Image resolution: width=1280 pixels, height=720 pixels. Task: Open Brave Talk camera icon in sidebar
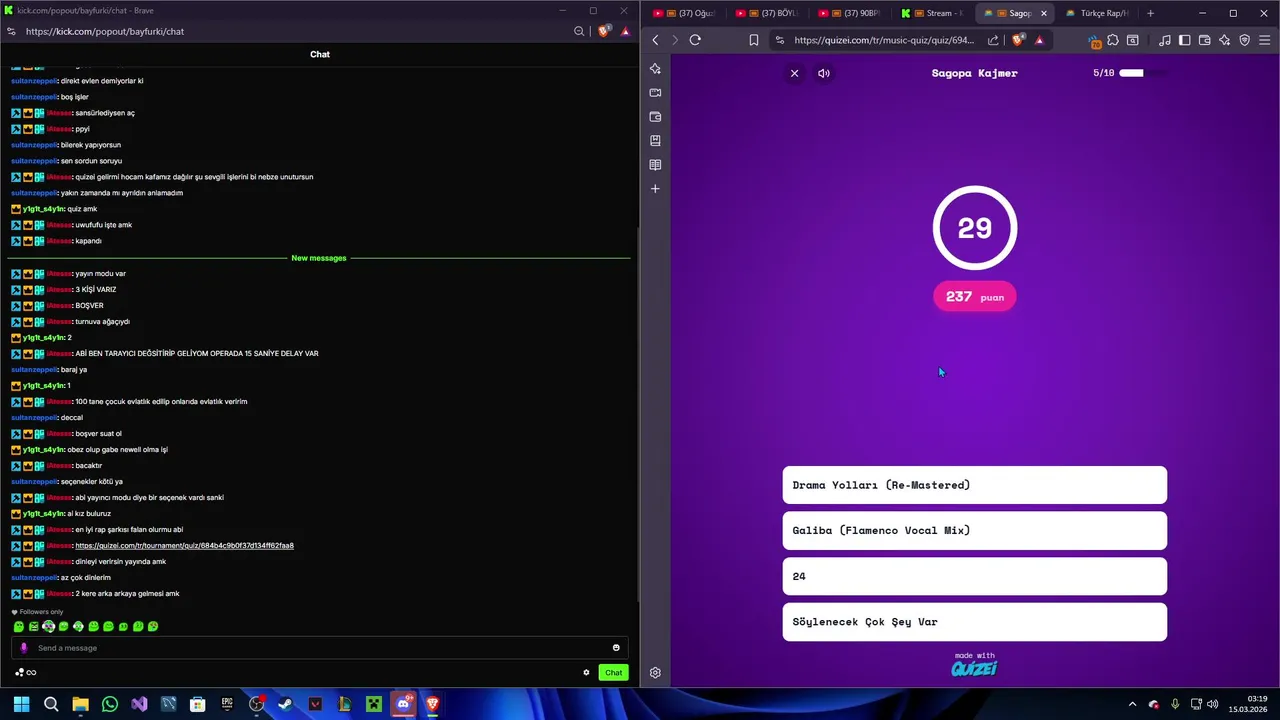(x=655, y=93)
